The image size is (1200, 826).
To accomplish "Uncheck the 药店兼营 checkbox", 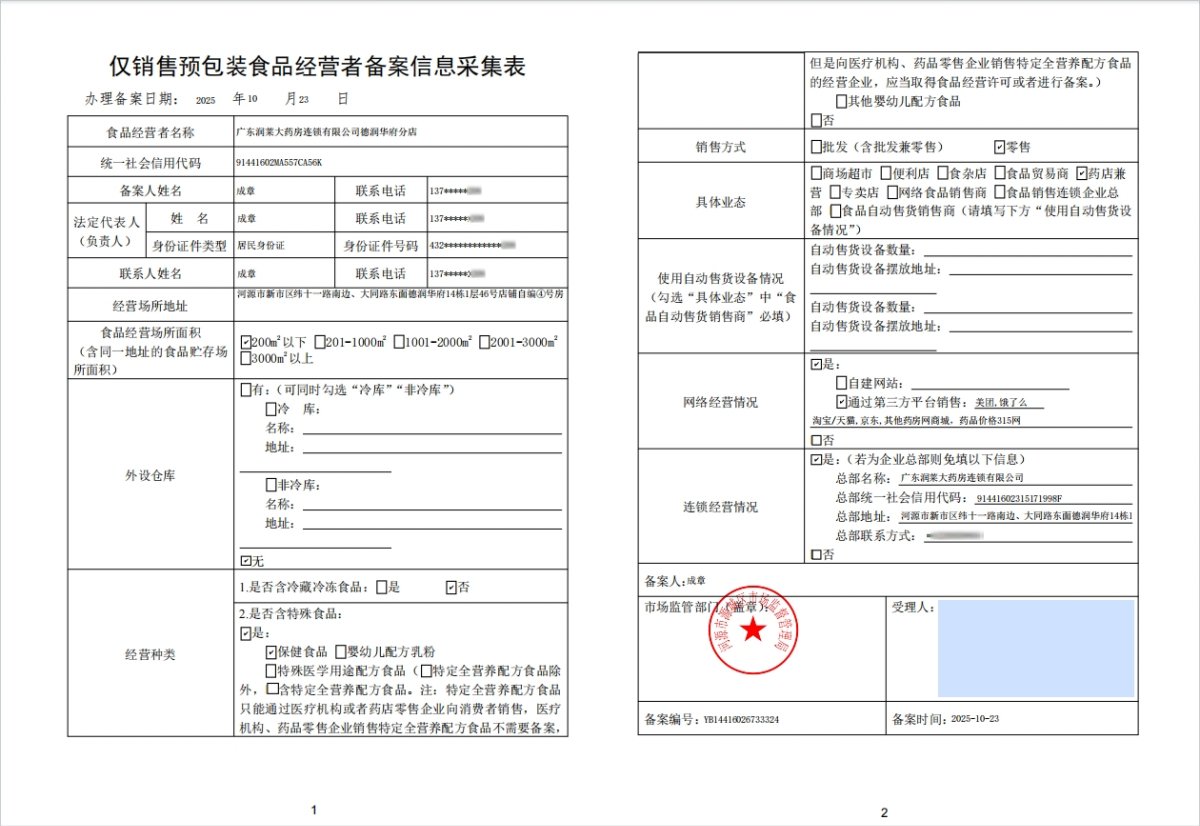I will (1081, 172).
